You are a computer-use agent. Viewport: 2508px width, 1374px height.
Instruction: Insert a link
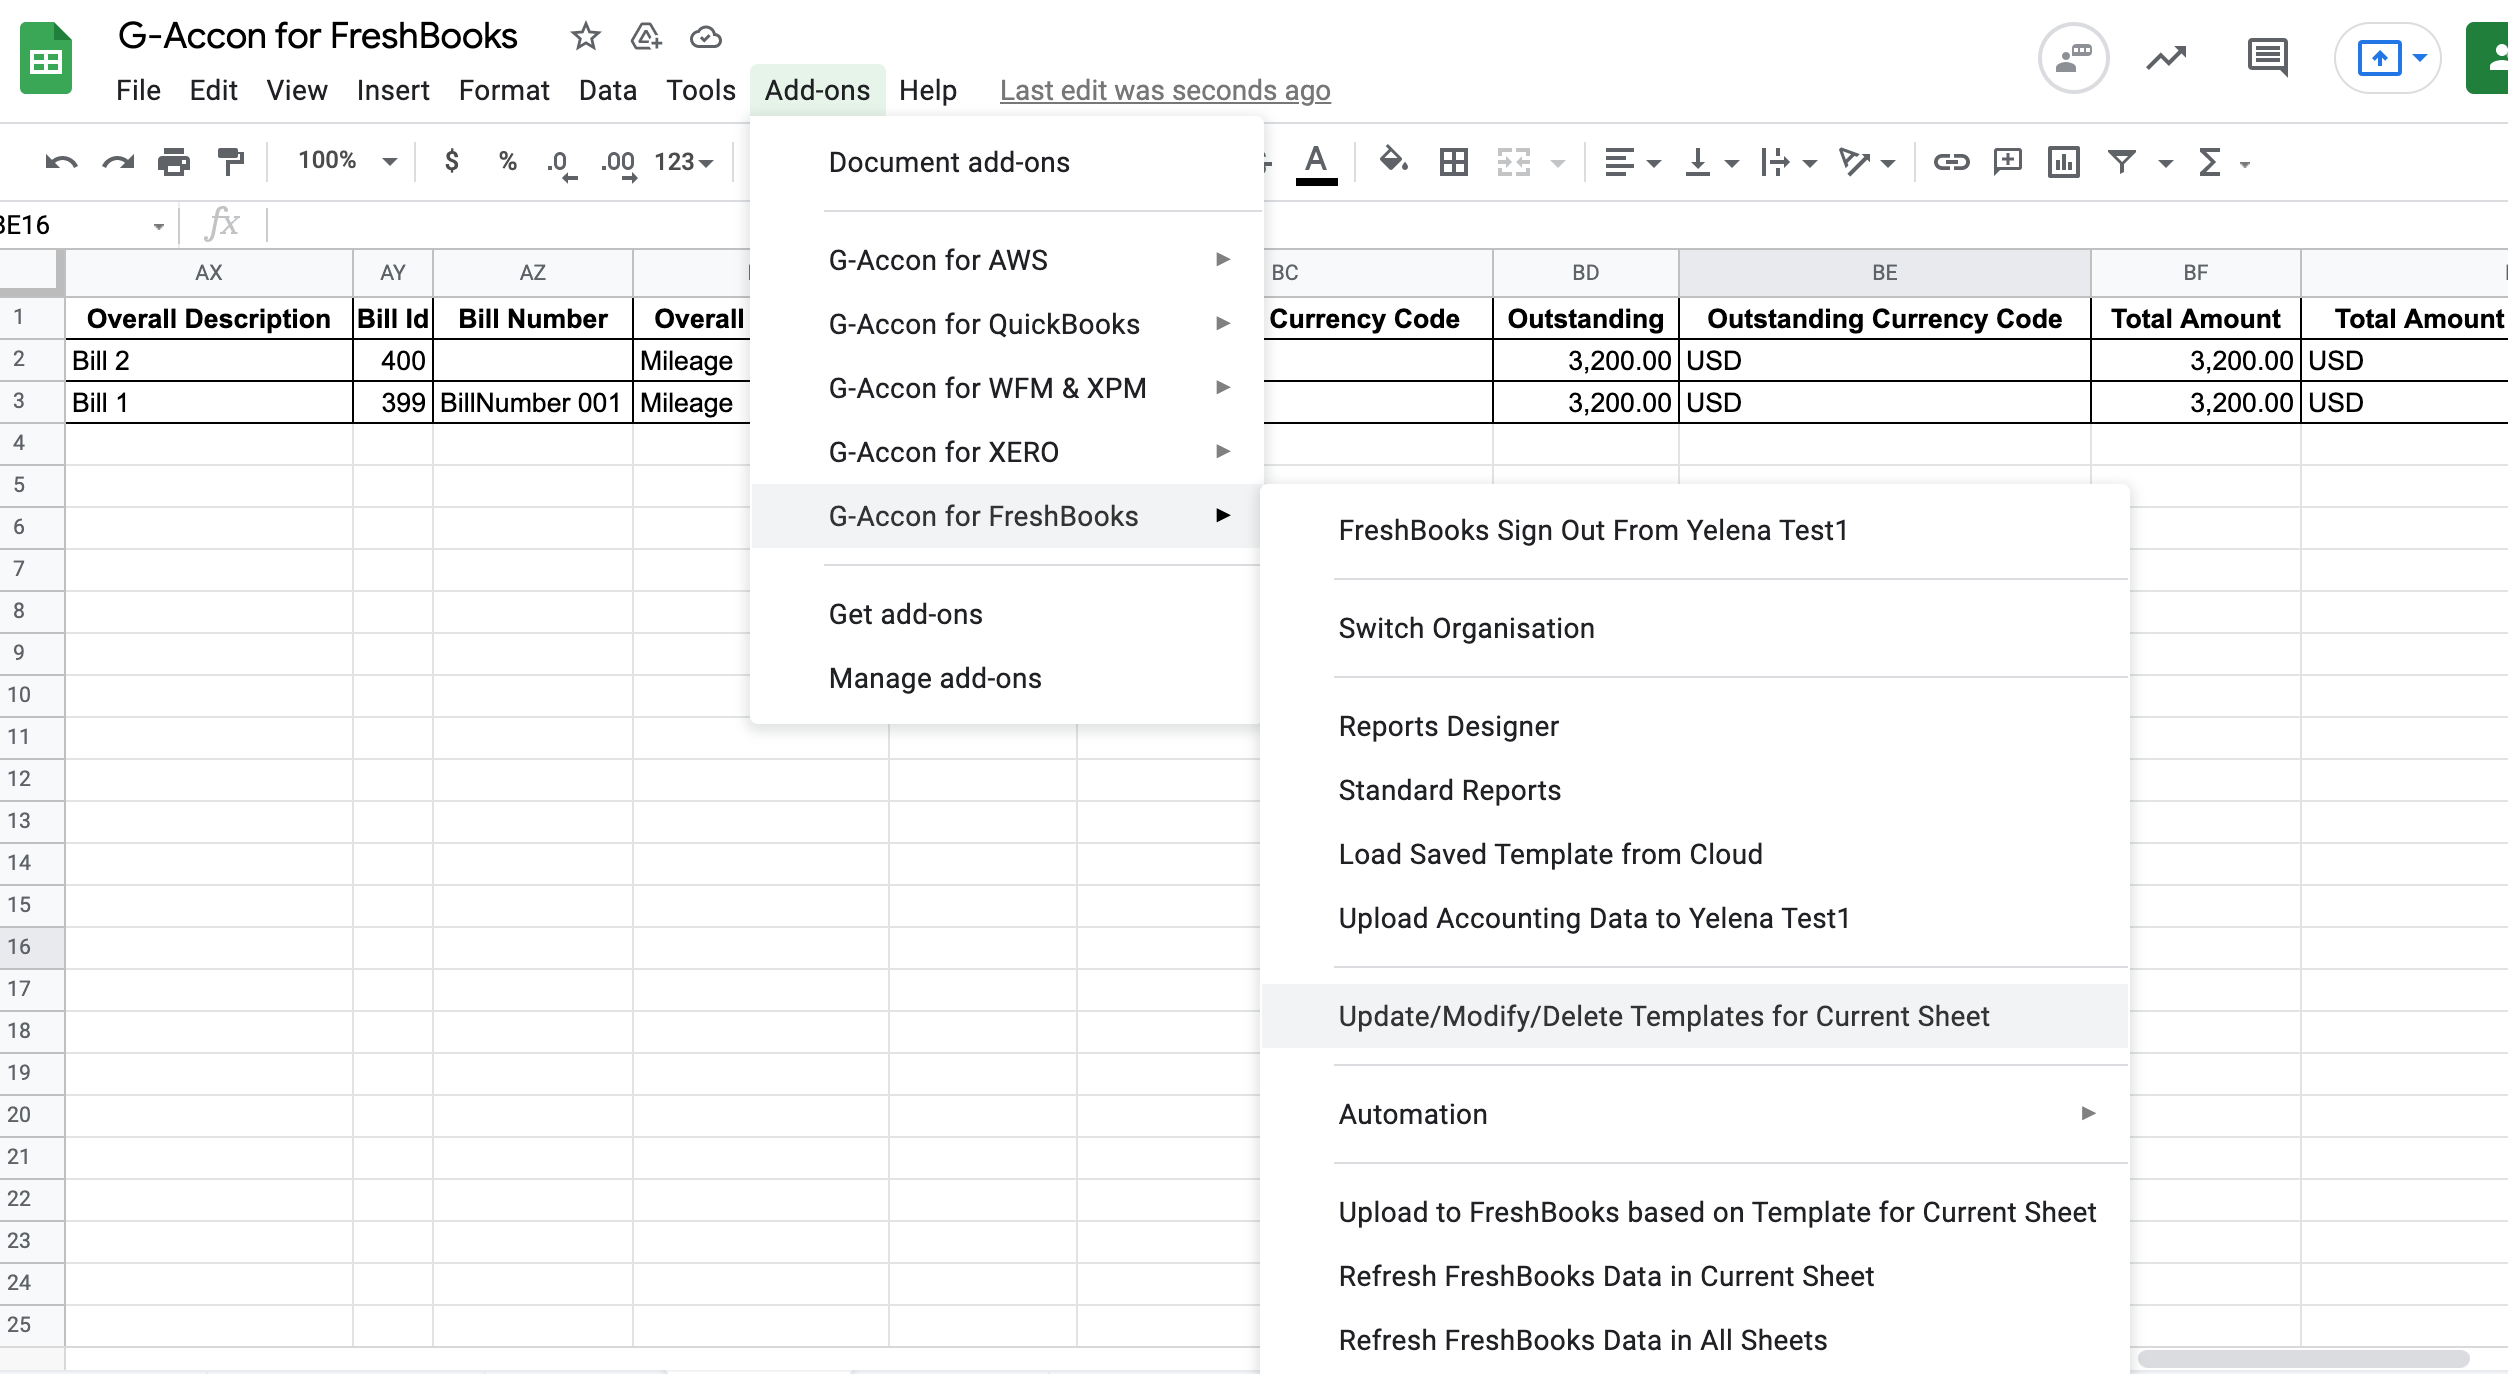click(x=1951, y=162)
